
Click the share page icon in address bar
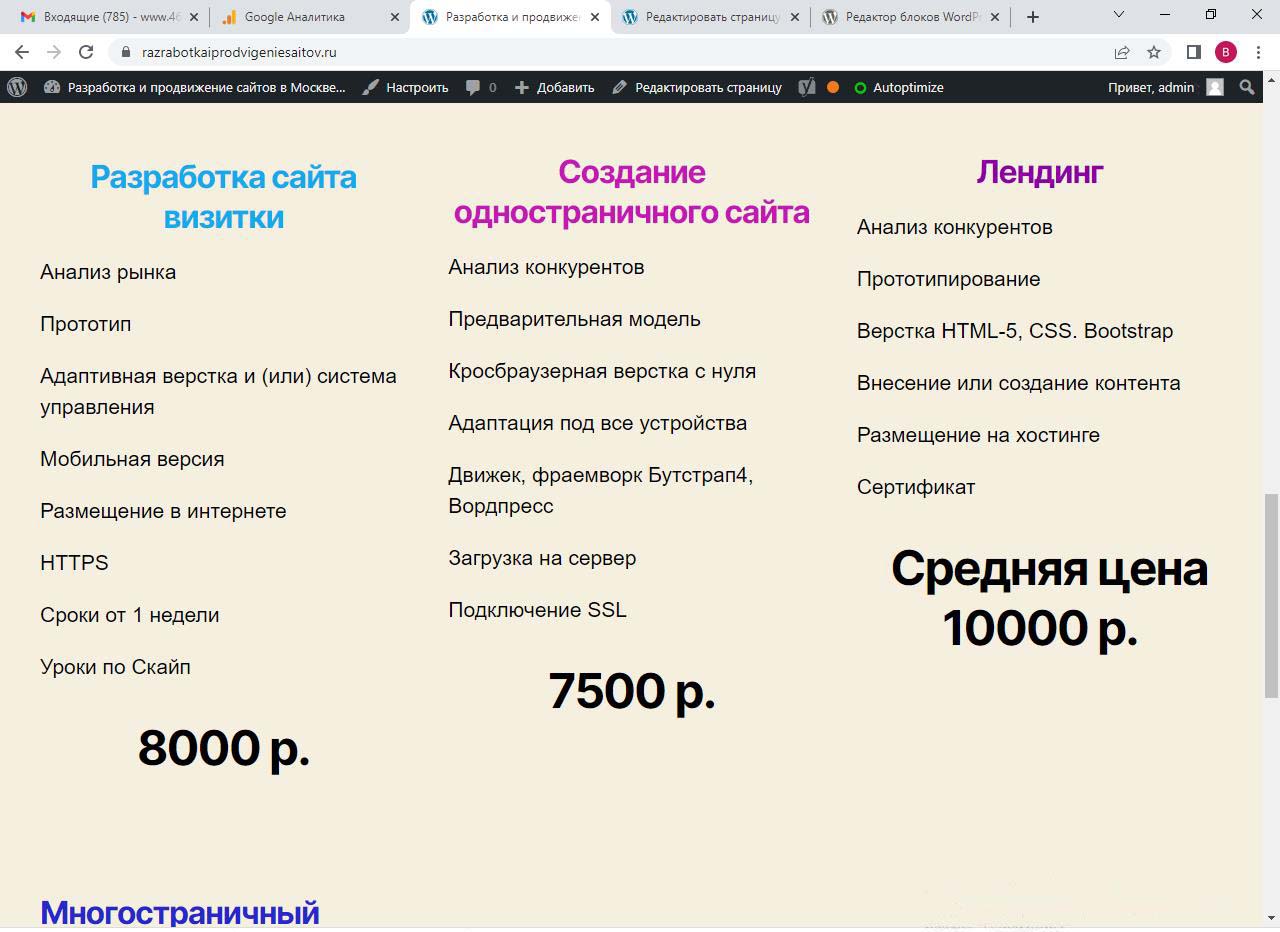[1122, 52]
